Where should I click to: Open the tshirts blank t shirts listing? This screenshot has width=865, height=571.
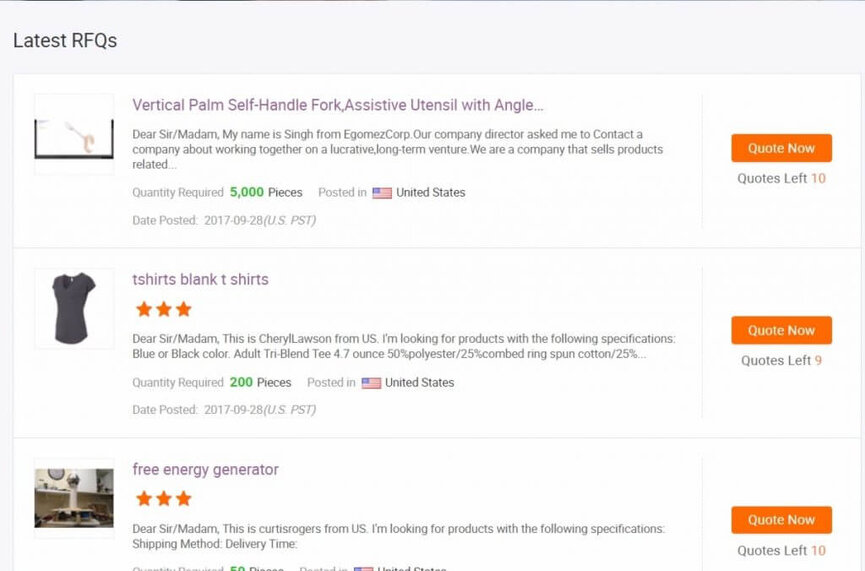[200, 279]
